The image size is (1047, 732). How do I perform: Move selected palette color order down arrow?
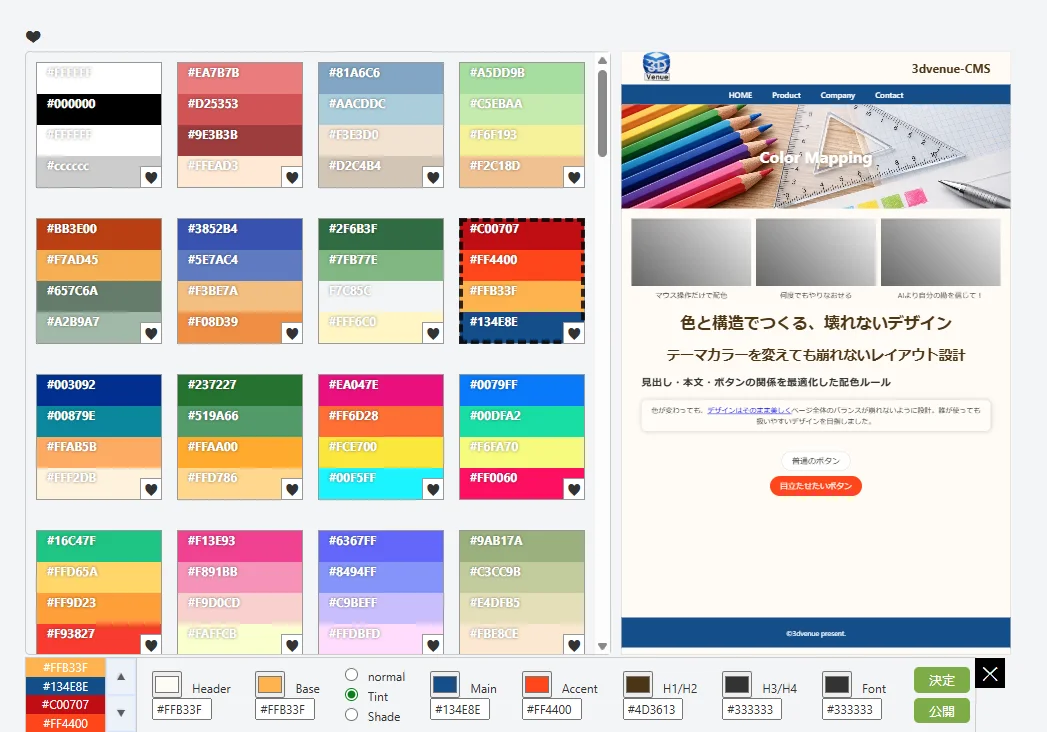coord(121,713)
